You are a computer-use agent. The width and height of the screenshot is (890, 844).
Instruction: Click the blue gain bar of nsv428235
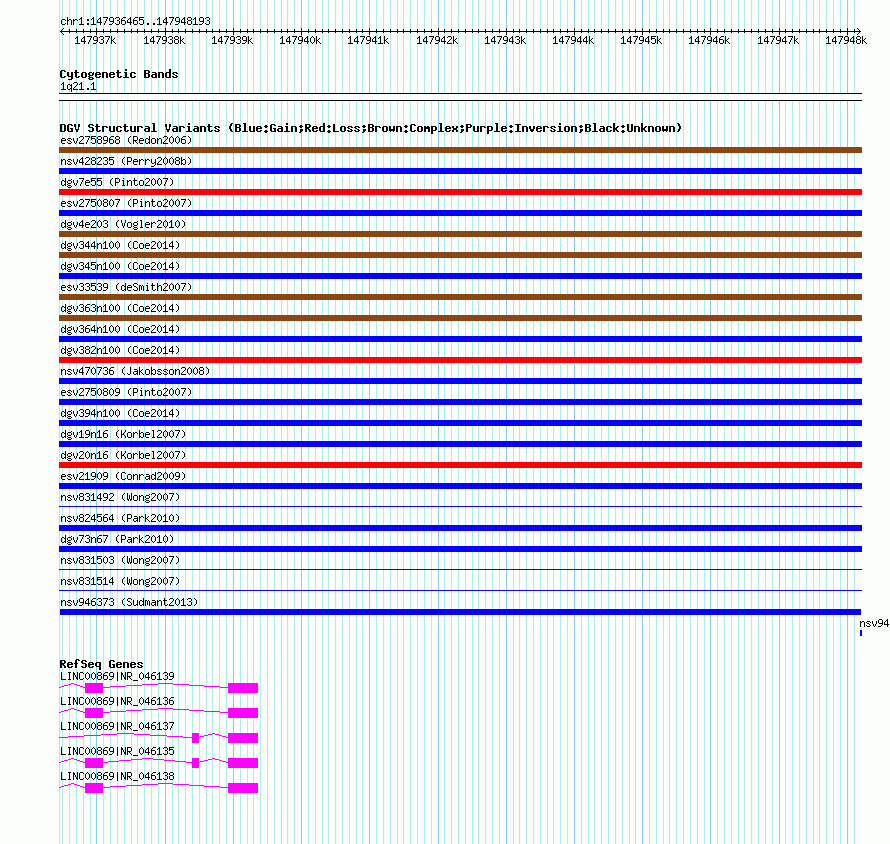tap(460, 171)
